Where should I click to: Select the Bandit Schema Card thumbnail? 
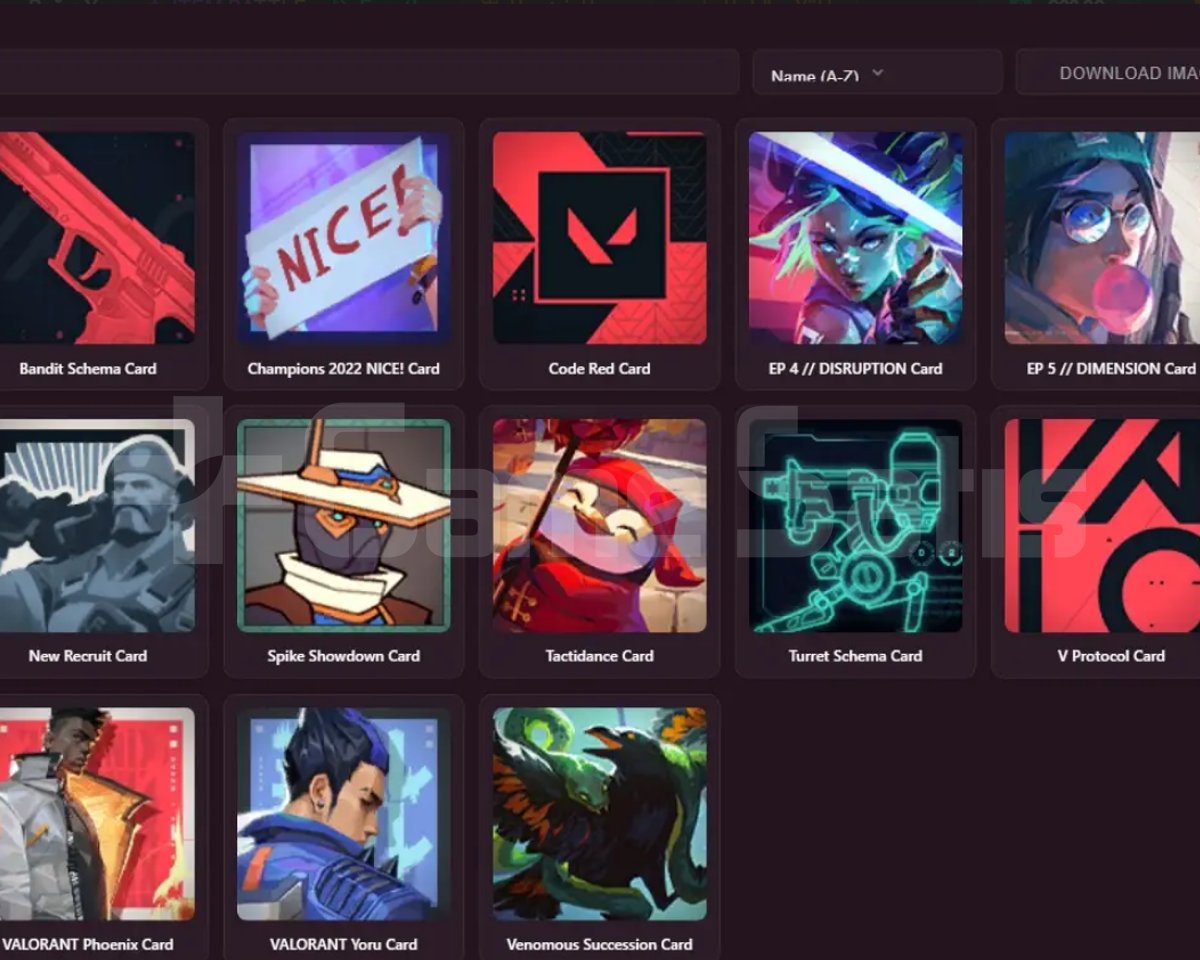(97, 238)
